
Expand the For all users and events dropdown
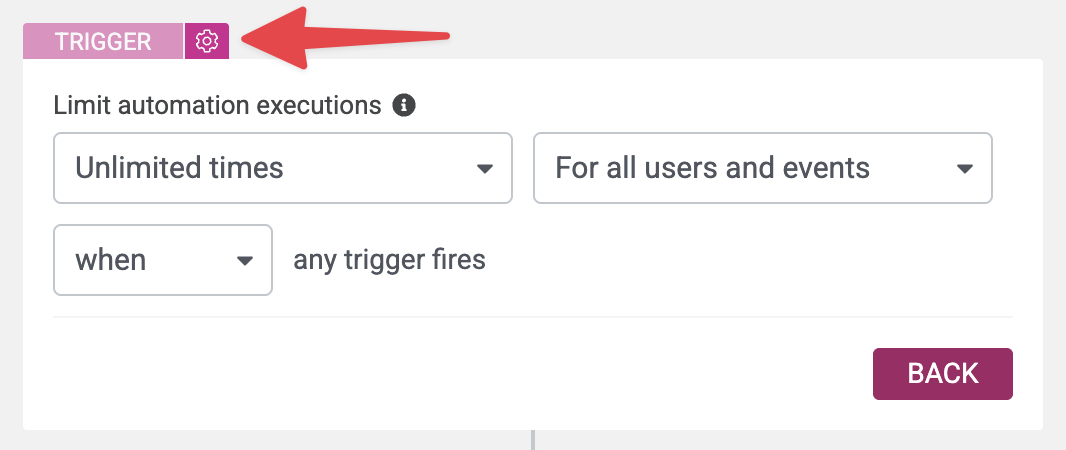point(762,168)
